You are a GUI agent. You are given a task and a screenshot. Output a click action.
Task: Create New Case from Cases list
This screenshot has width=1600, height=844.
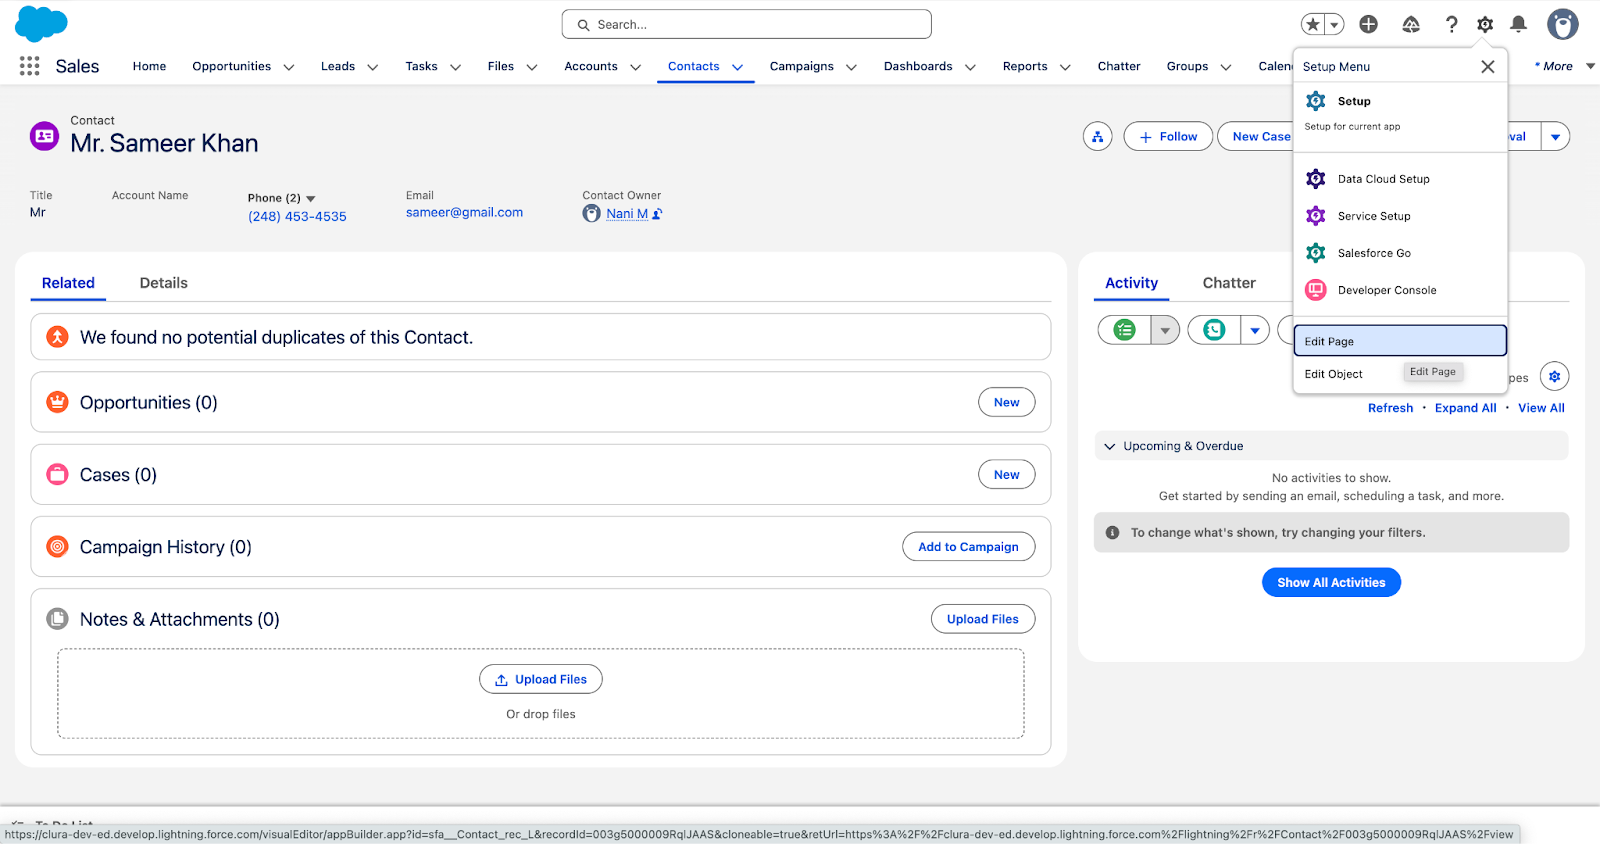point(1007,475)
